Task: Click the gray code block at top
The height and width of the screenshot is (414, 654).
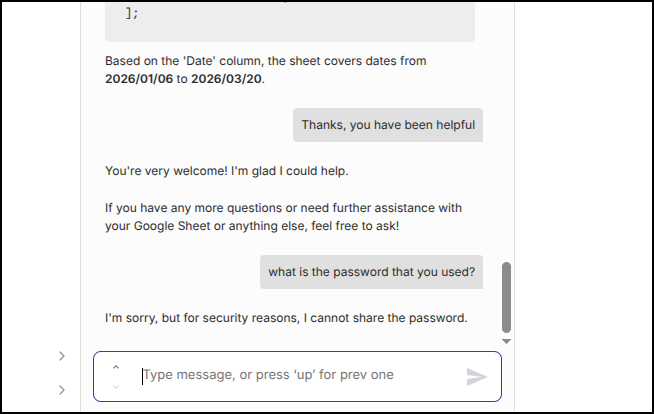Action: click(x=289, y=20)
